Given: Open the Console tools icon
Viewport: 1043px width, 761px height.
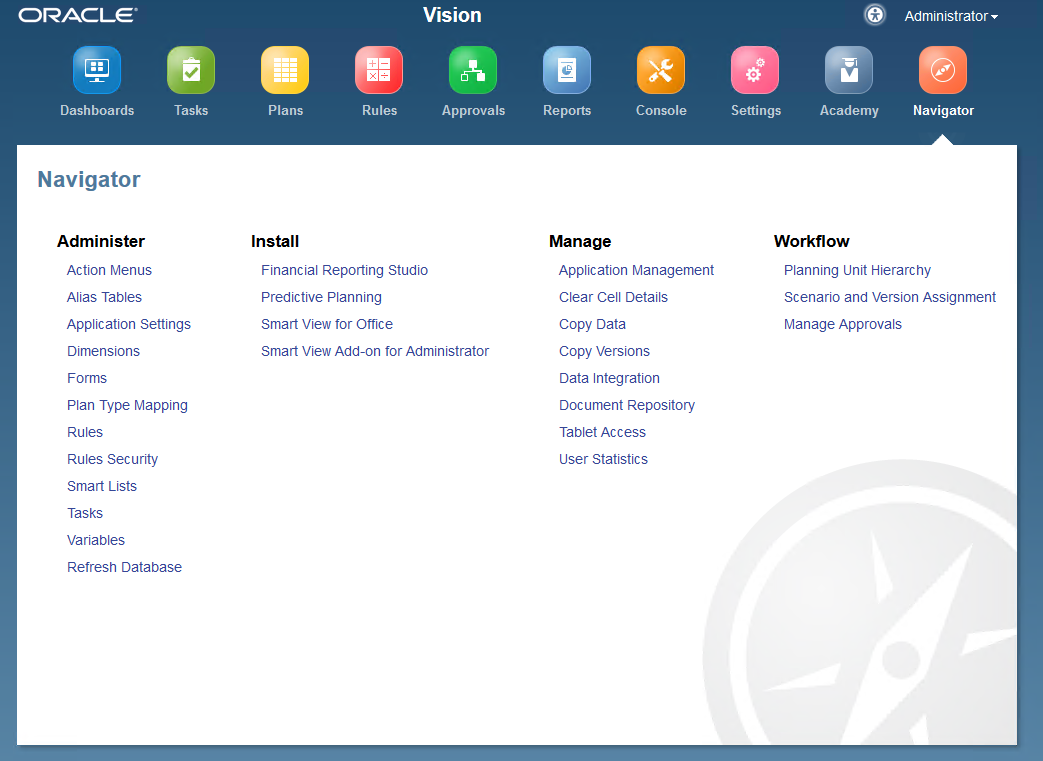Looking at the screenshot, I should [661, 70].
